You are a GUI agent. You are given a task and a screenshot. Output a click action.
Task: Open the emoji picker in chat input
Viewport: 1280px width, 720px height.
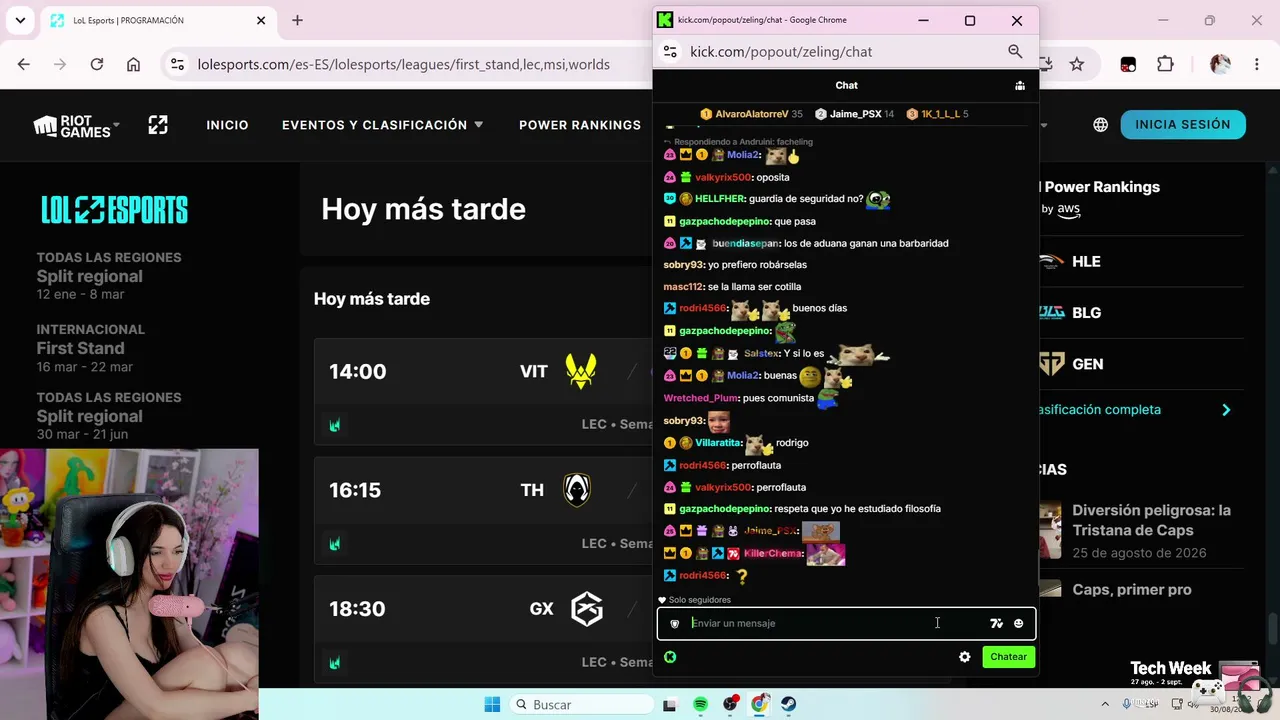coord(1018,623)
